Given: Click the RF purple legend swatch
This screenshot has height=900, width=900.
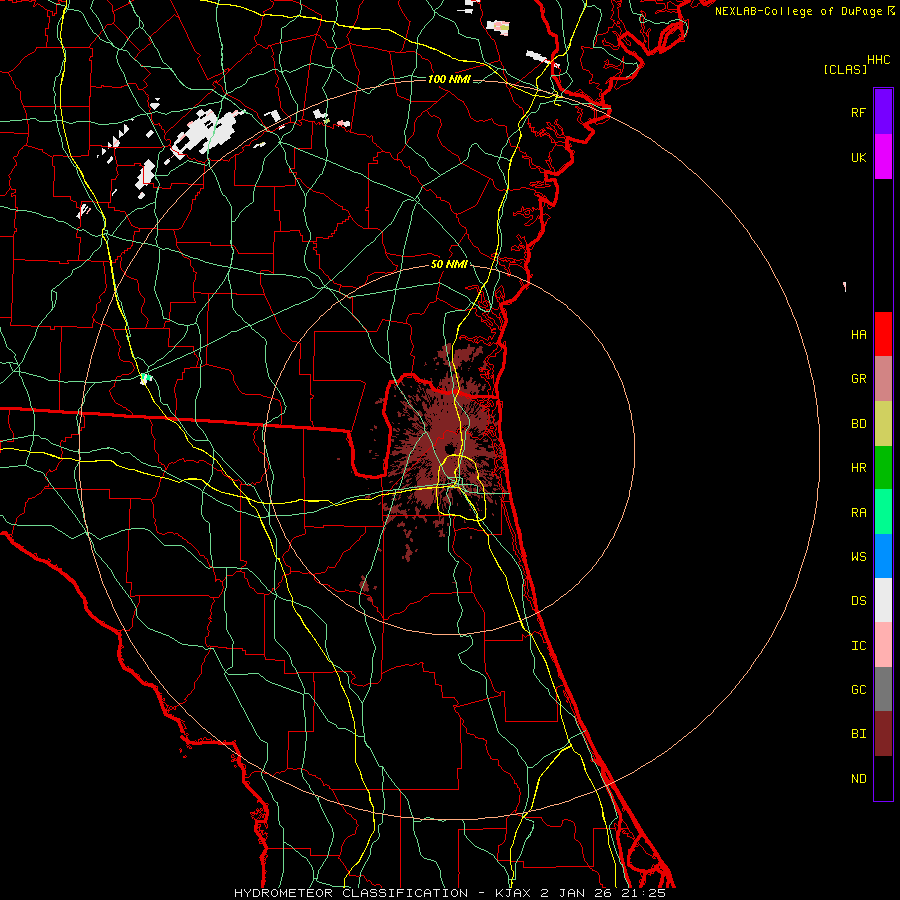Looking at the screenshot, I should [x=883, y=112].
